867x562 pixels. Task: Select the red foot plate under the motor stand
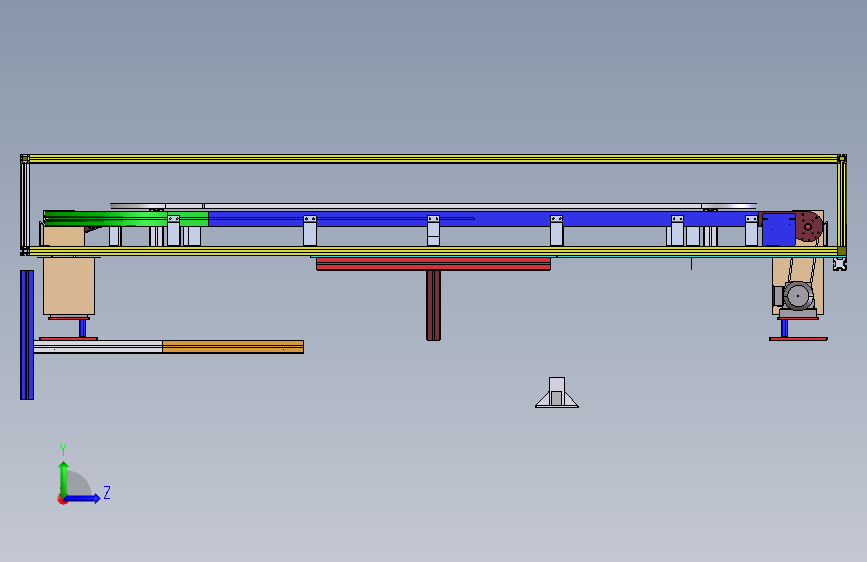[798, 339]
